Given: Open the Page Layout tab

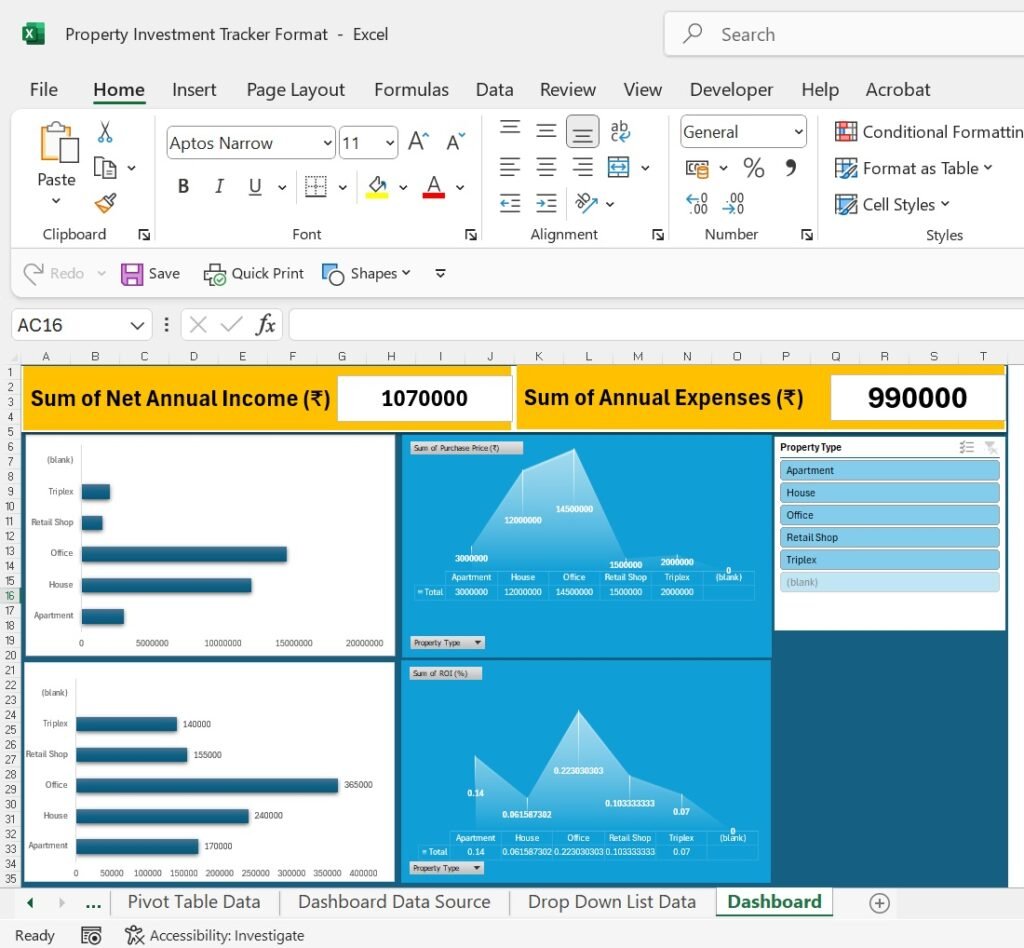Looking at the screenshot, I should point(295,89).
